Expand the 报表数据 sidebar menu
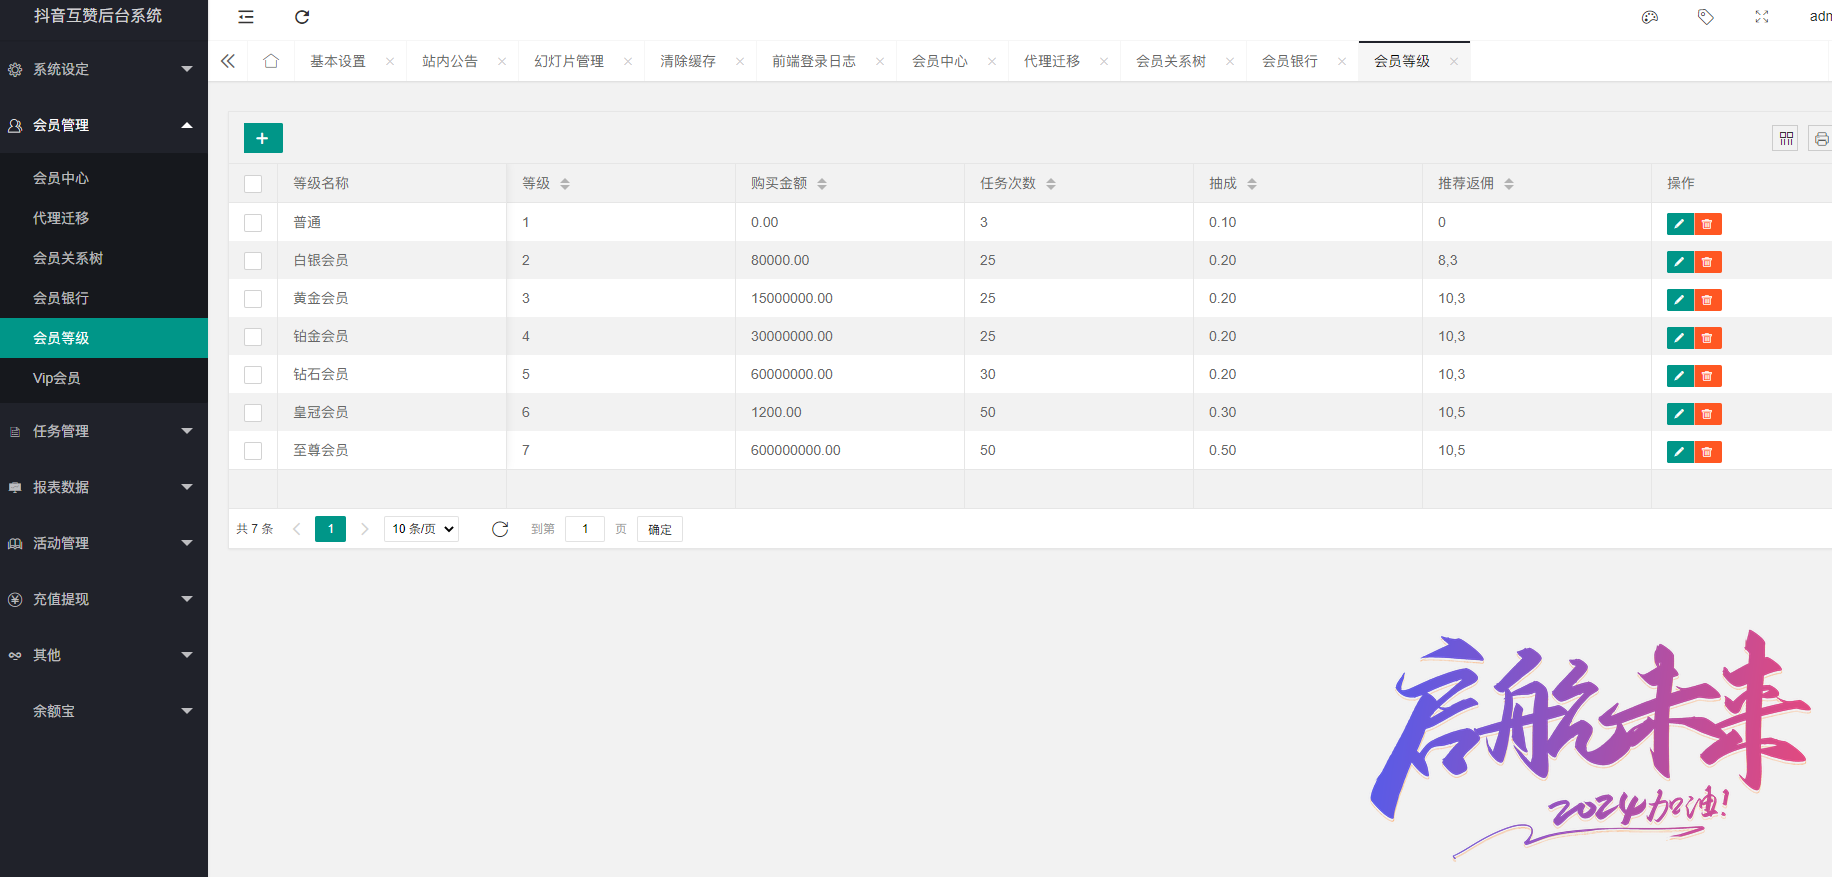This screenshot has width=1832, height=877. pos(104,487)
